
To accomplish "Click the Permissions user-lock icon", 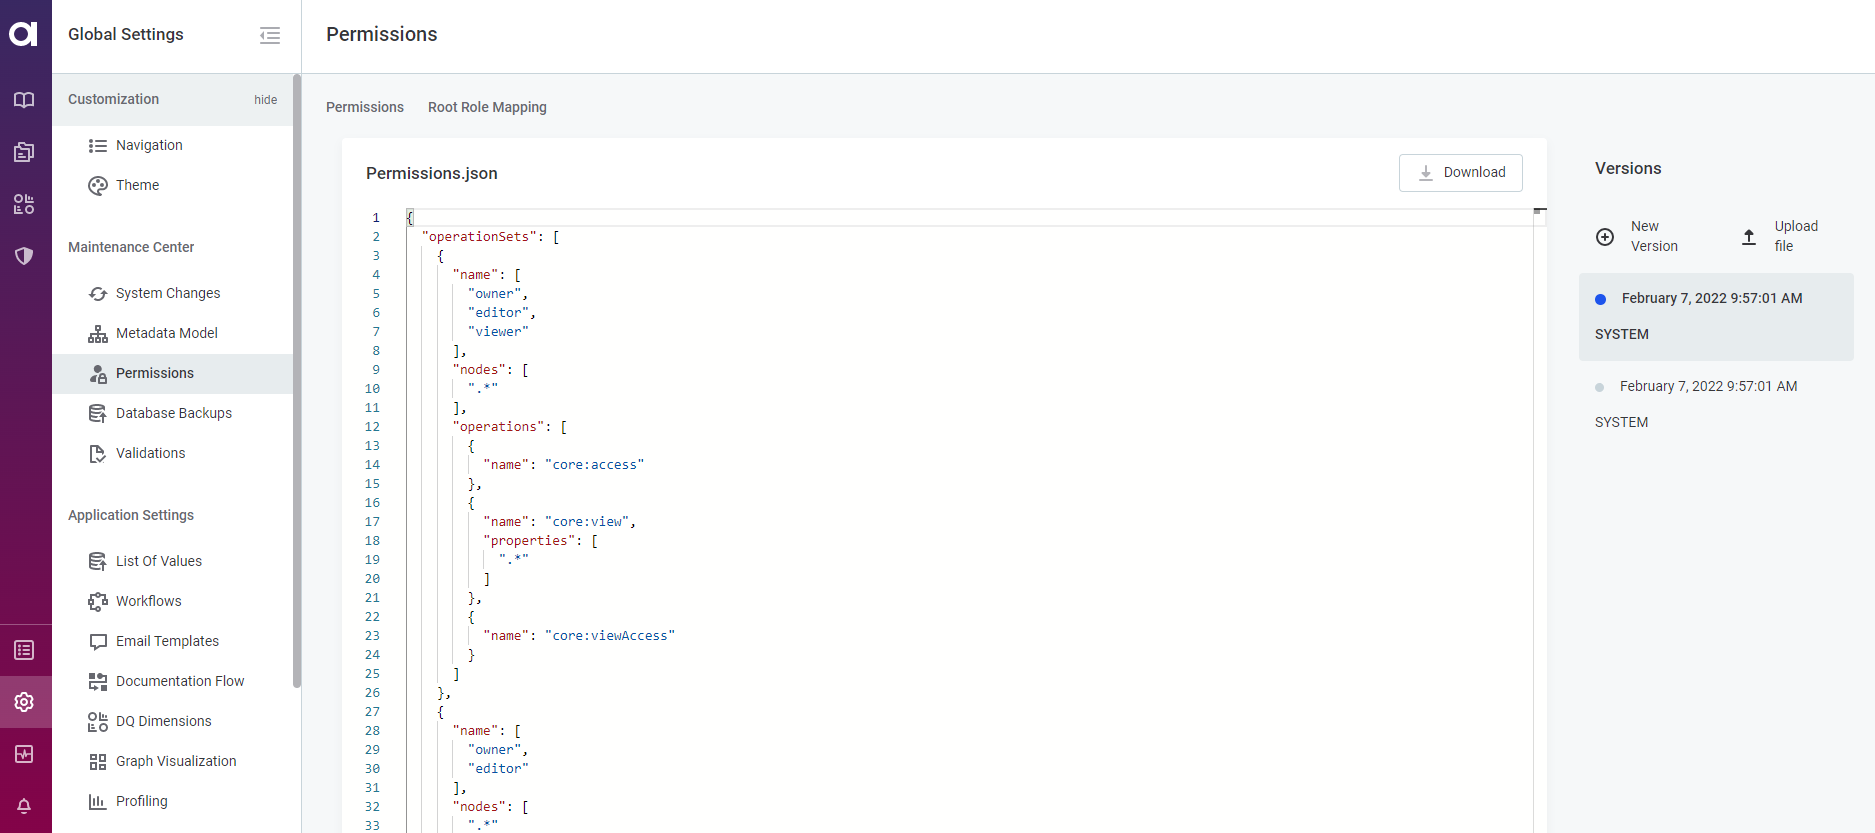I will tap(98, 374).
